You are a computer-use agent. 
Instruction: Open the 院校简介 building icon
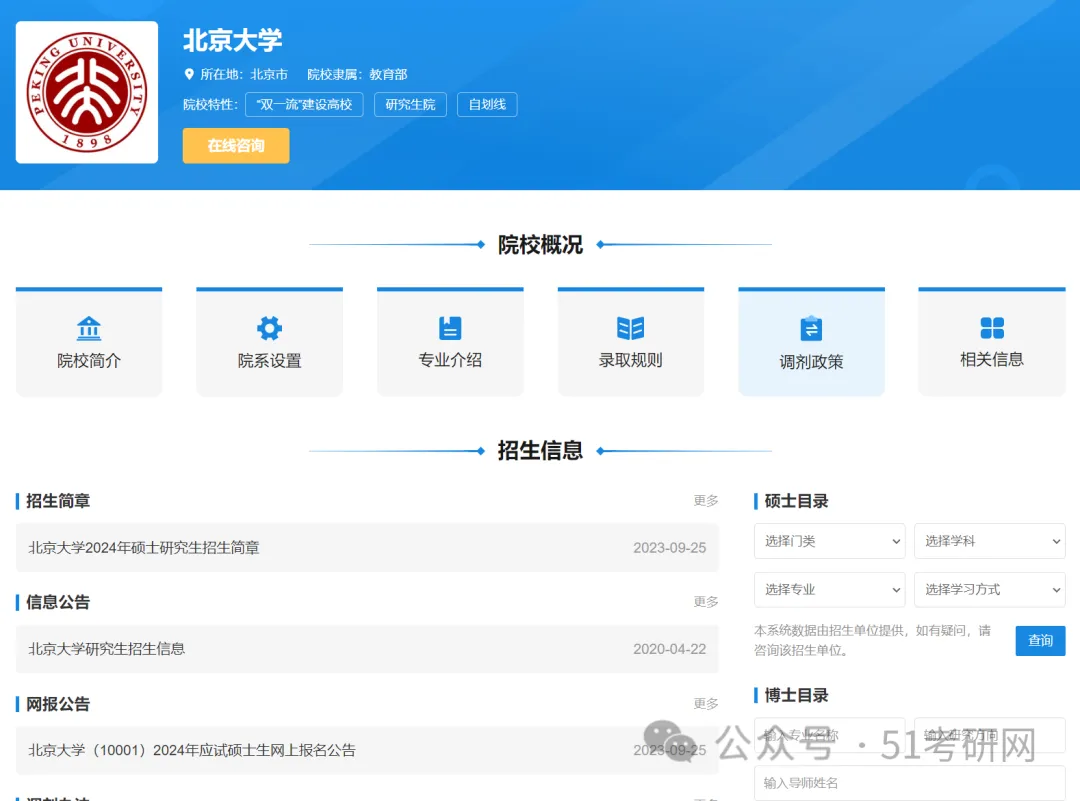click(x=89, y=329)
